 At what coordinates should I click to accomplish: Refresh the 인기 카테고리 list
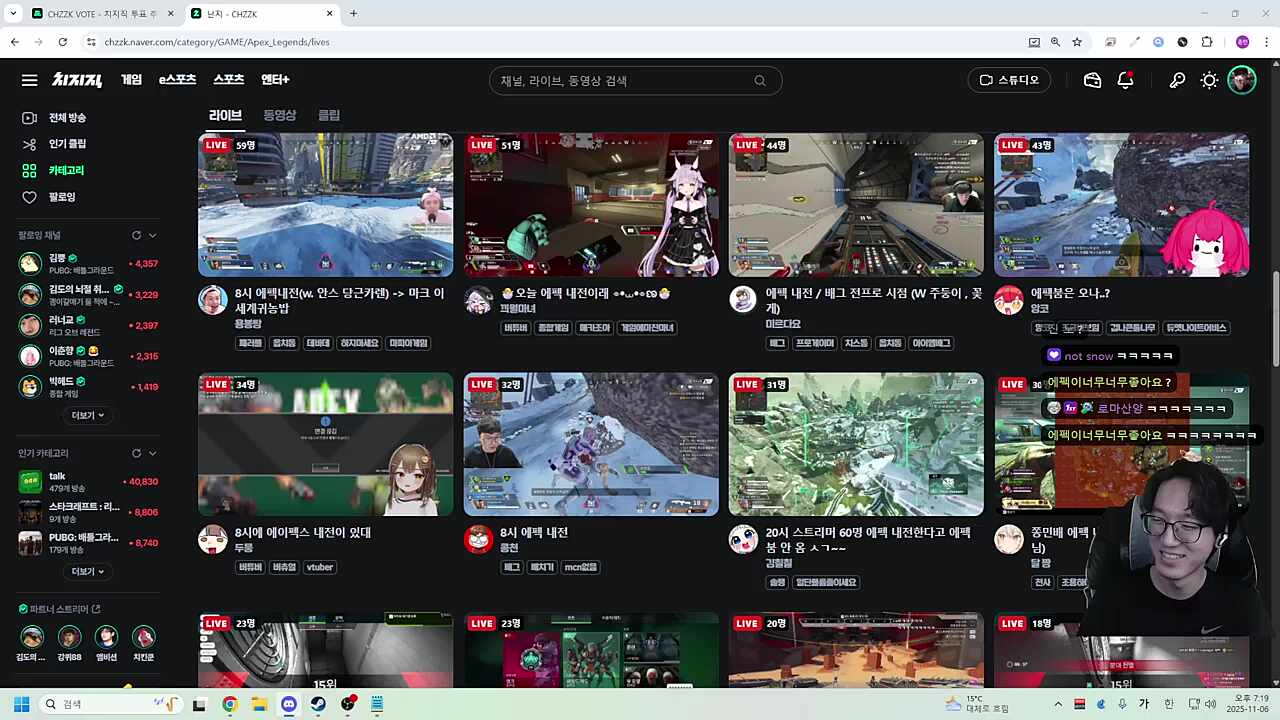click(x=136, y=453)
